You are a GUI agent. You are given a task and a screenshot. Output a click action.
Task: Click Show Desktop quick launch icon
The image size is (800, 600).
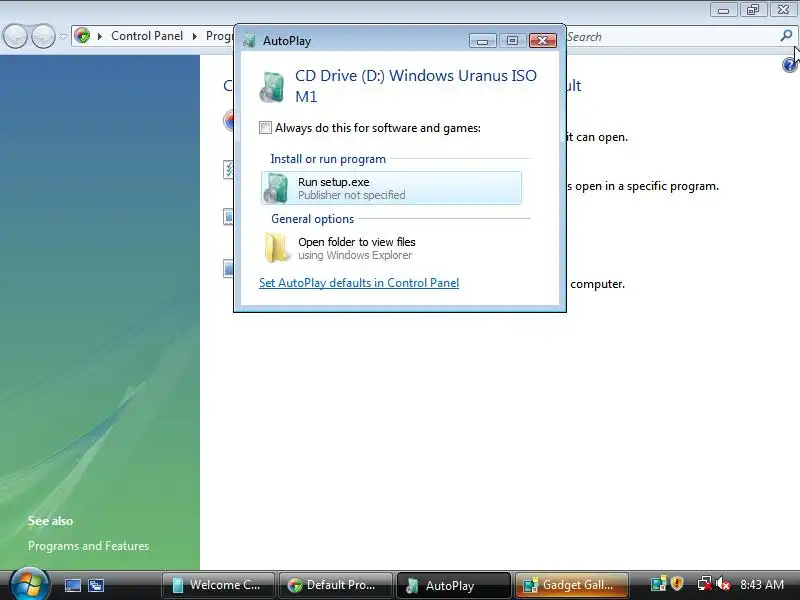tap(72, 585)
